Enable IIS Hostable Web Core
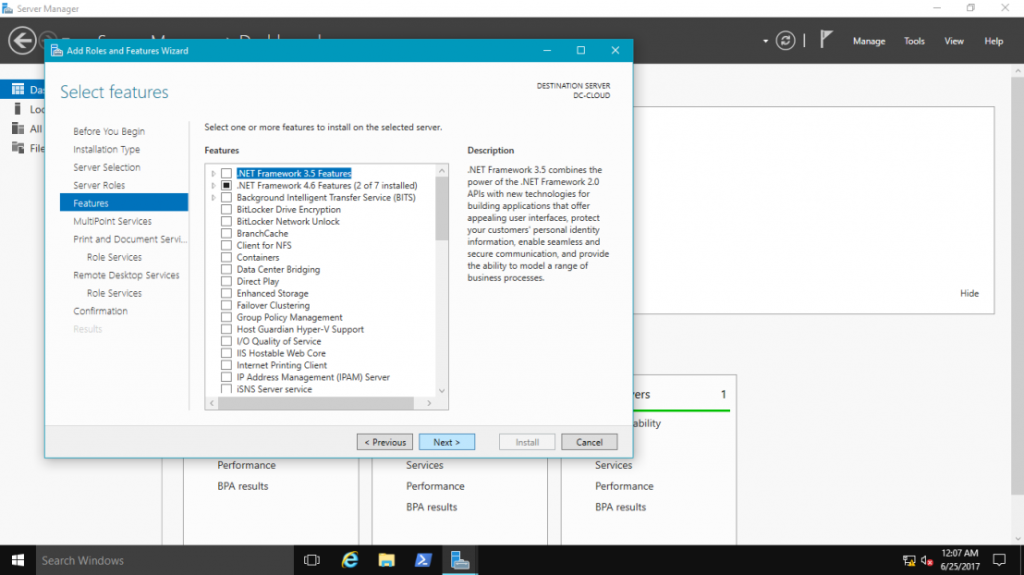This screenshot has height=575, width=1024. [226, 353]
